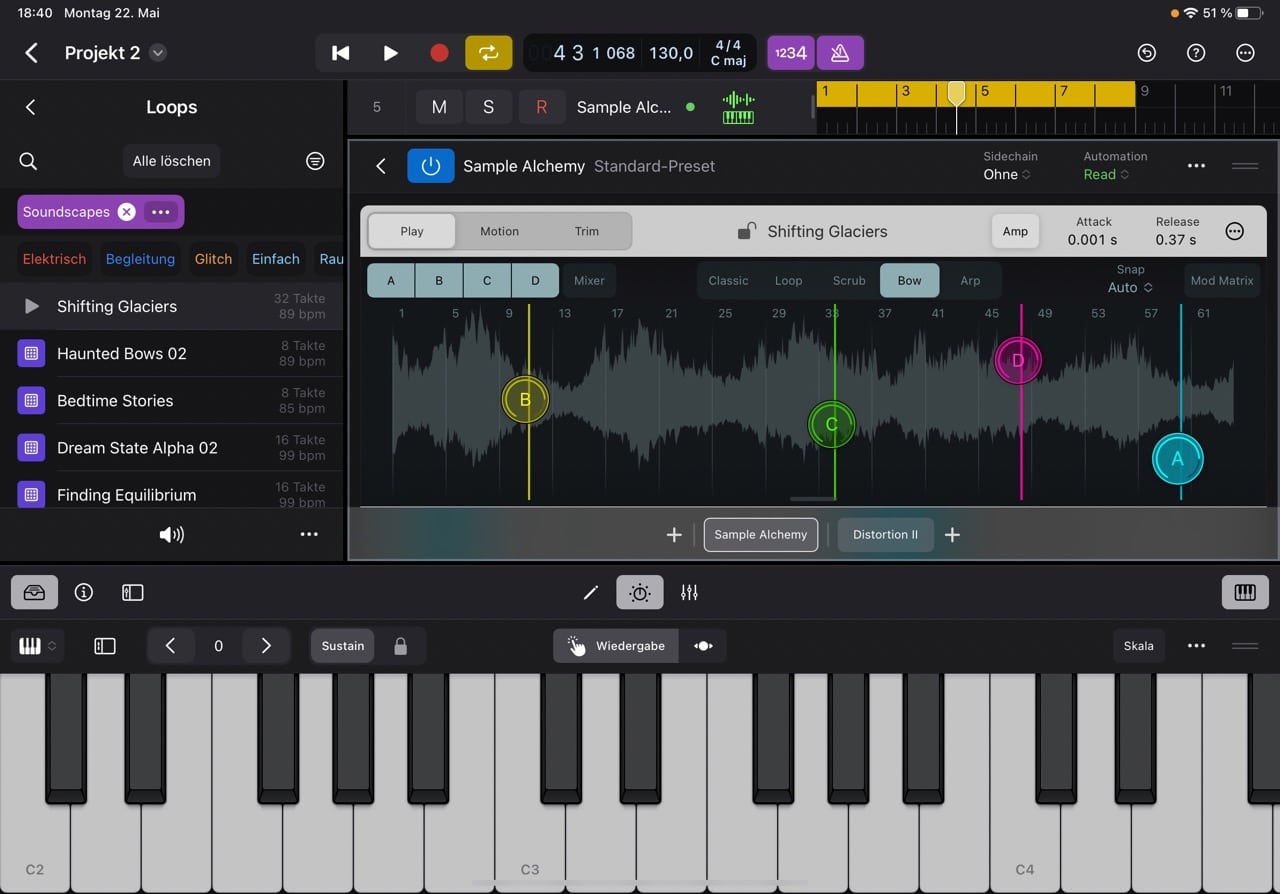Toggle the Sustain button
This screenshot has height=894, width=1280.
point(343,646)
